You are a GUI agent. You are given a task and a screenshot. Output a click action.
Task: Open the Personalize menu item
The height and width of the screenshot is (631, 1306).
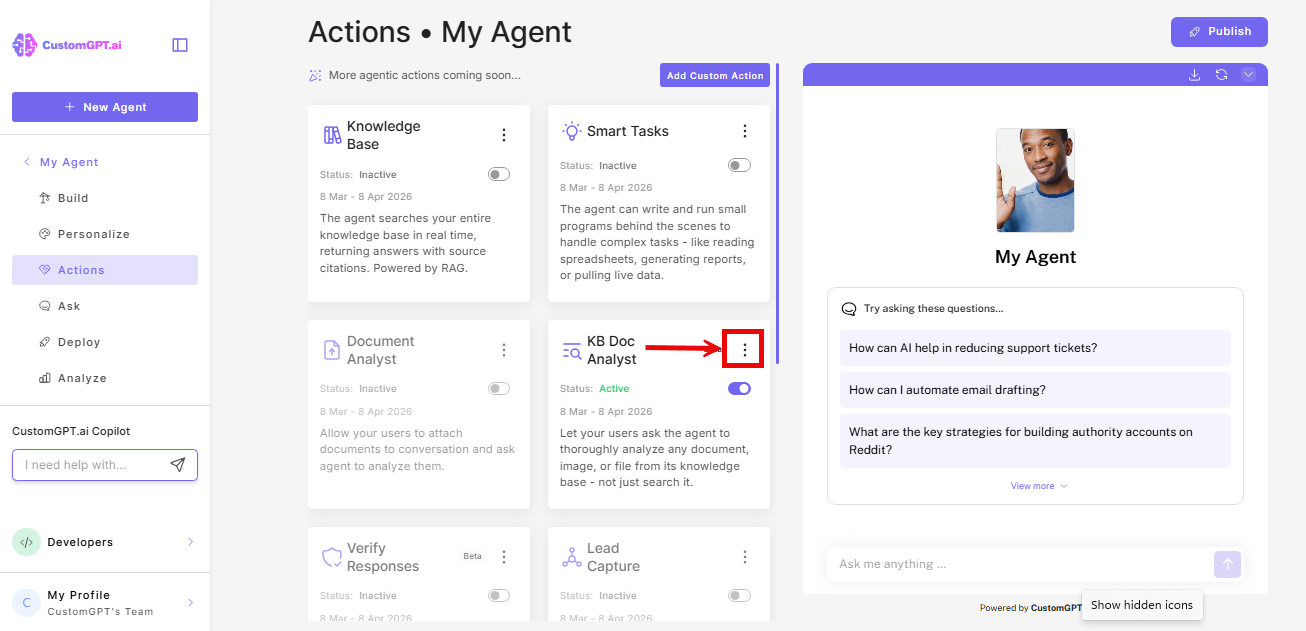coord(105,234)
